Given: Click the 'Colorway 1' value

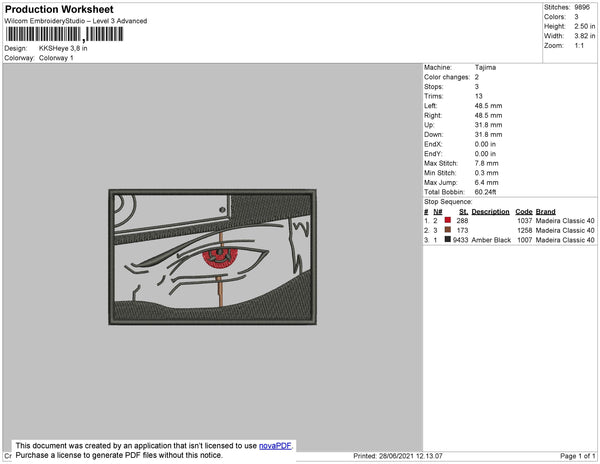Looking at the screenshot, I should 56,58.
